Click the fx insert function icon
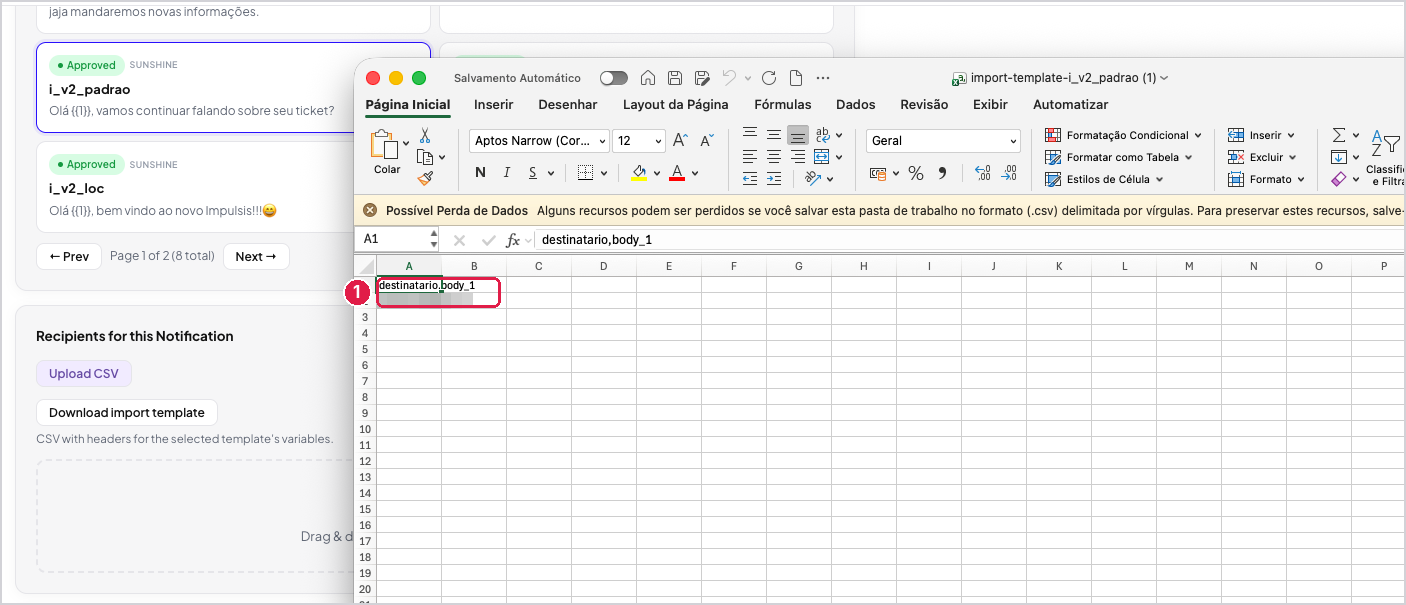1406x605 pixels. coord(513,240)
